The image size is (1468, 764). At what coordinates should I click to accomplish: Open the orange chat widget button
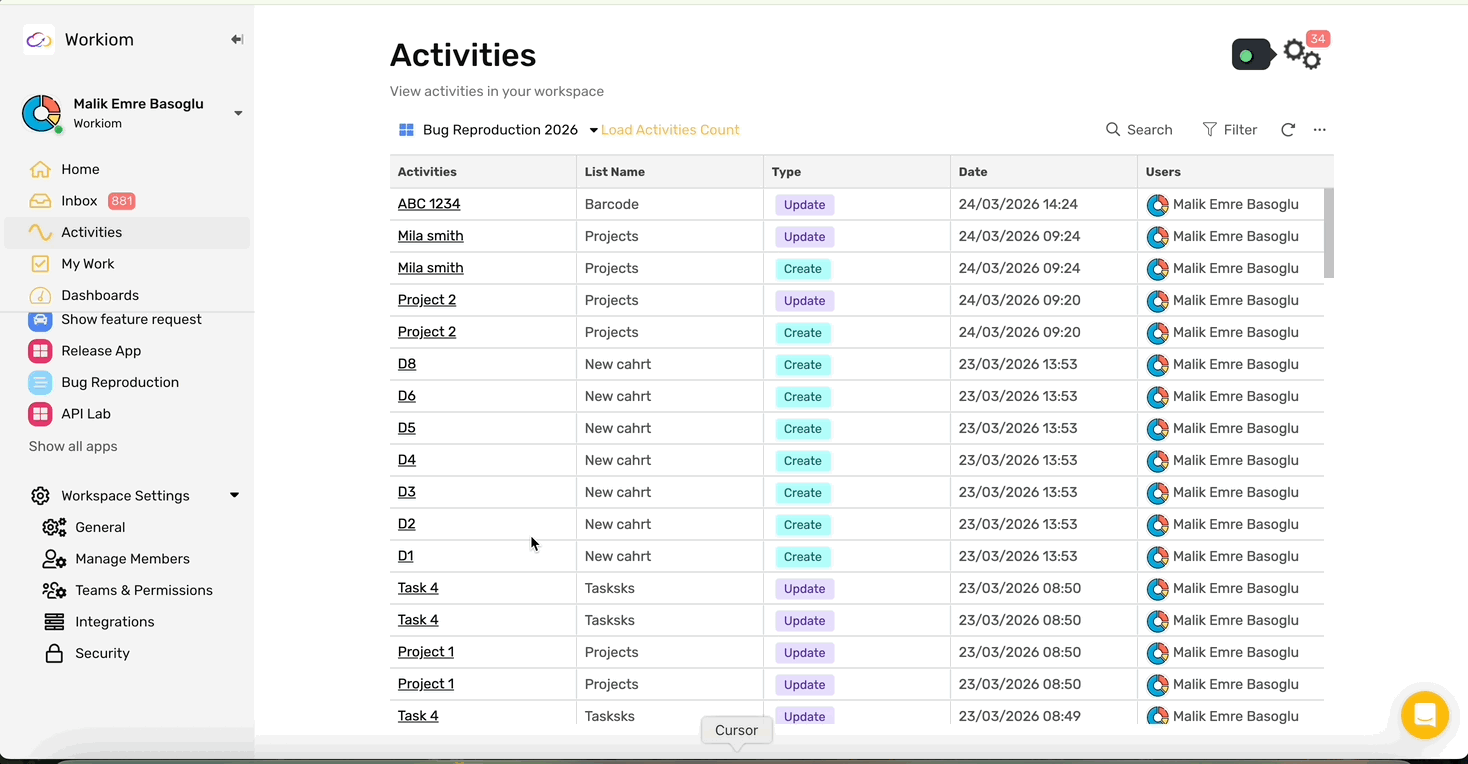point(1425,715)
